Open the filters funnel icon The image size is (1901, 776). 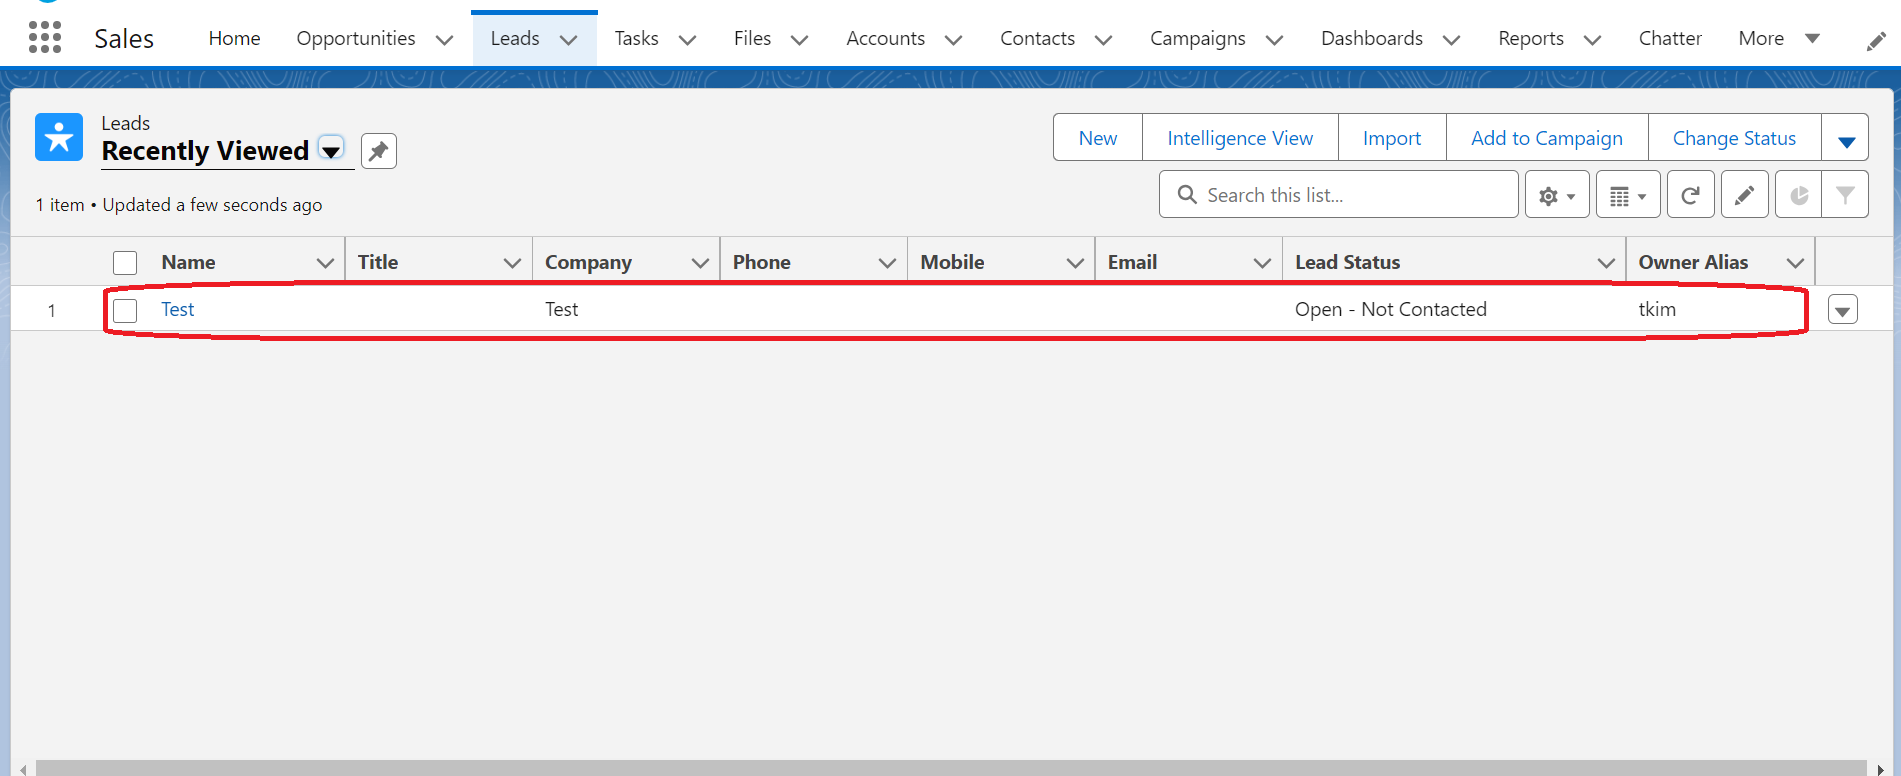click(x=1845, y=195)
